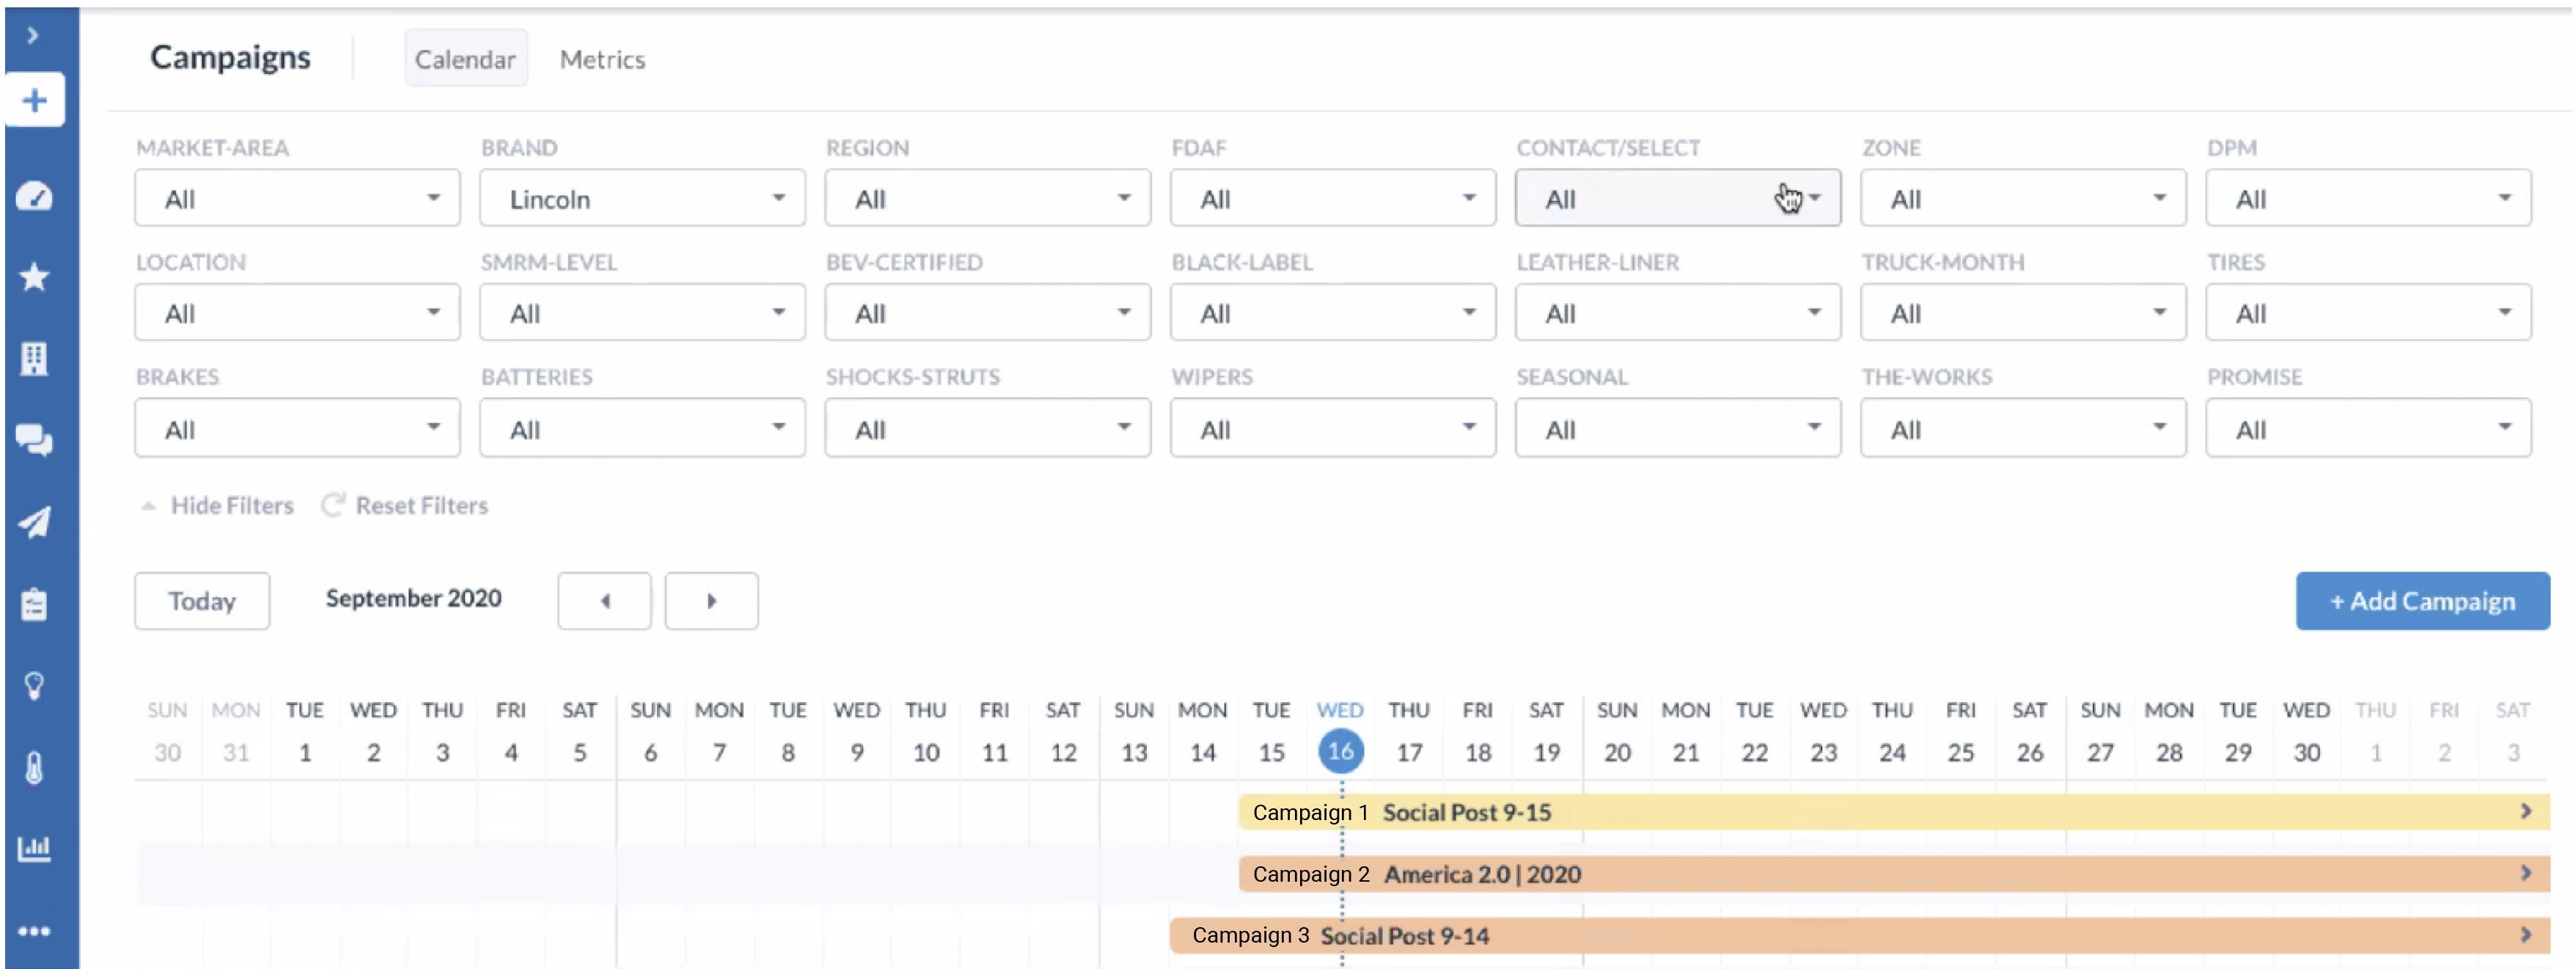Click the star icon in sidebar
The width and height of the screenshot is (2576, 969).
[35, 277]
